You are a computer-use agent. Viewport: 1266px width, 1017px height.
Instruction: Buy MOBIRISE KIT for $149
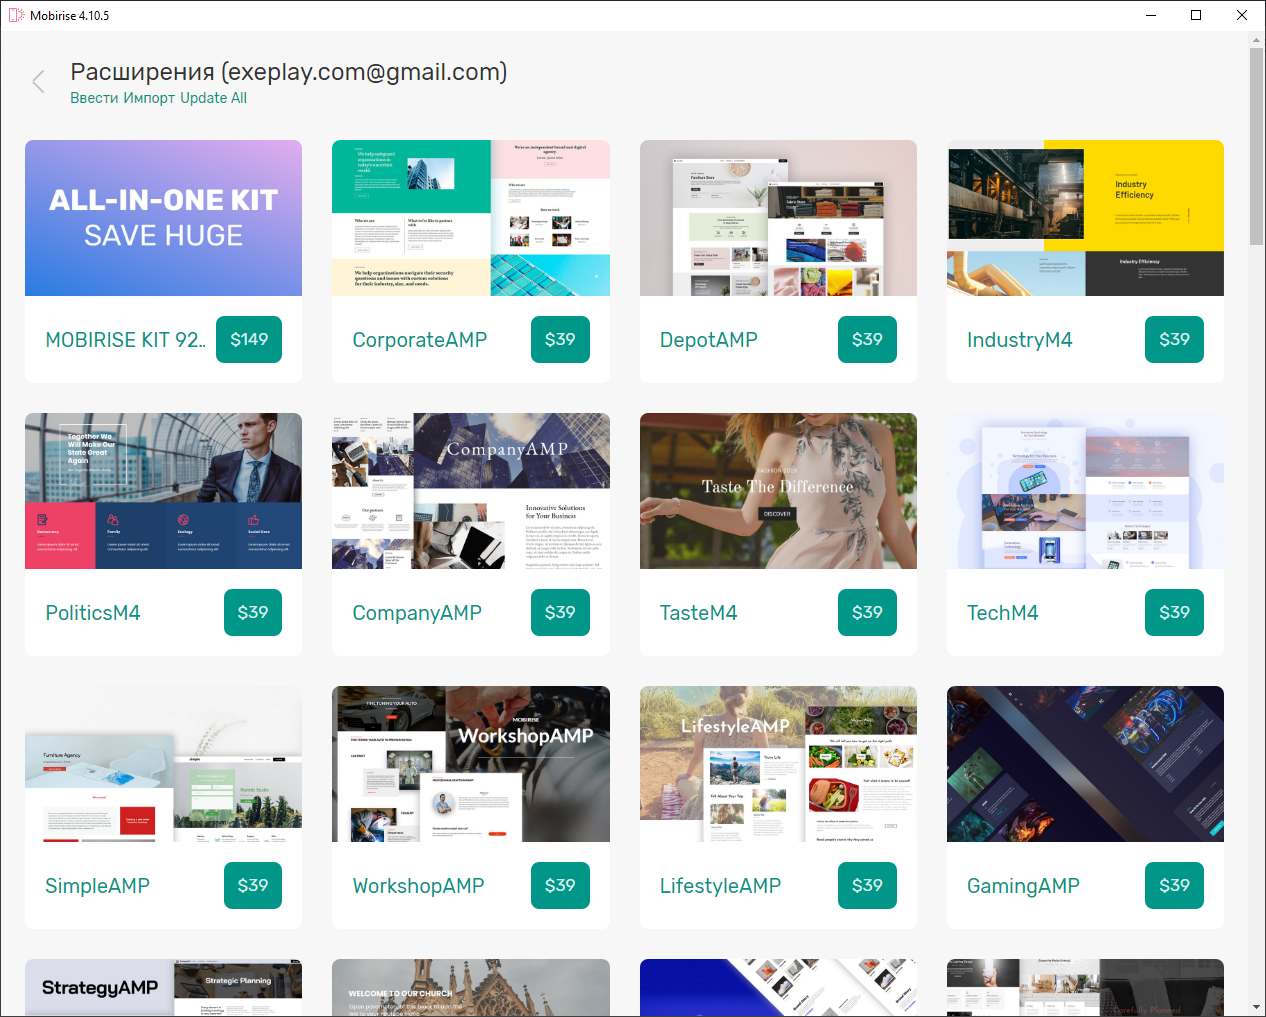(x=249, y=339)
